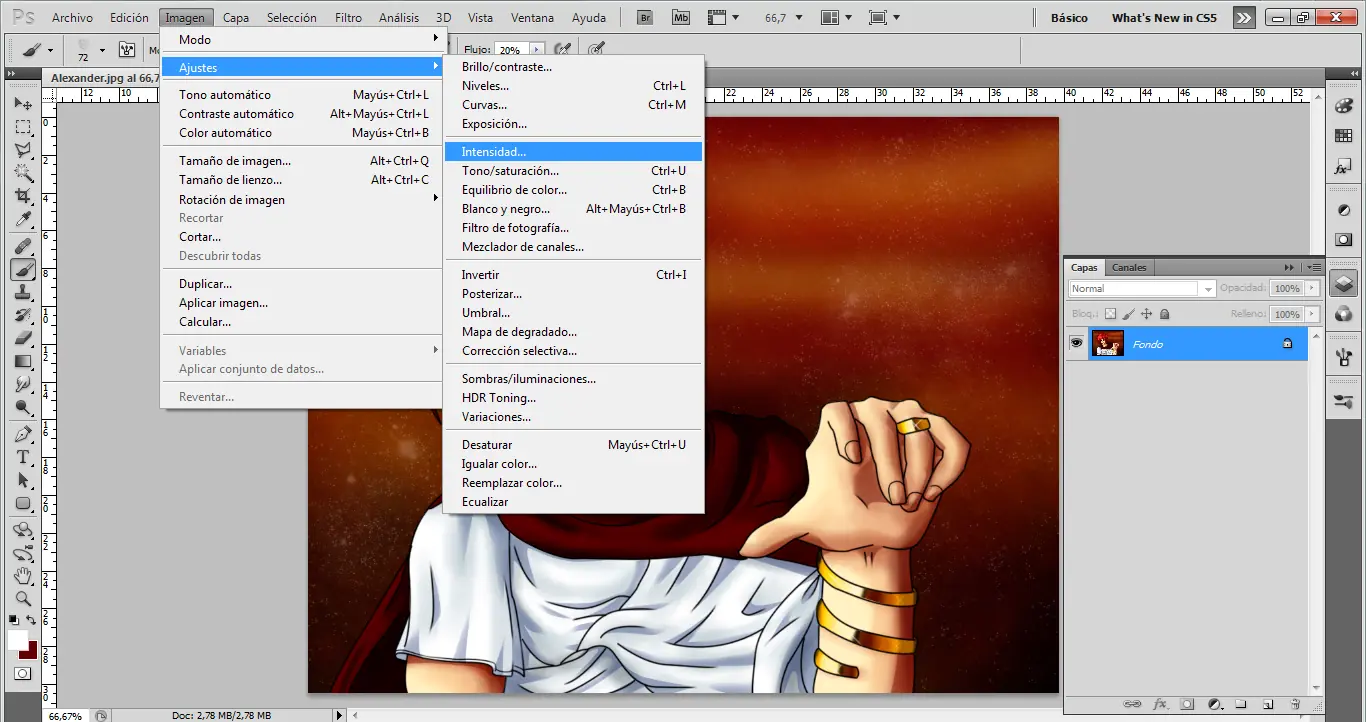Open the Swatches panel icon
Image resolution: width=1366 pixels, height=722 pixels.
point(1344,135)
